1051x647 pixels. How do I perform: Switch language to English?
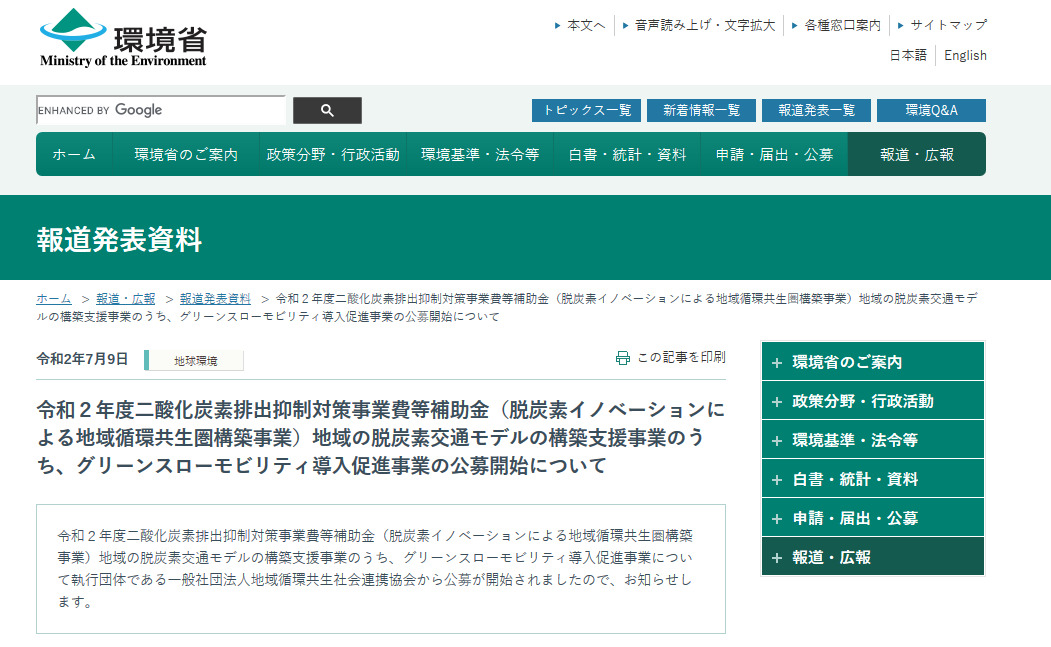point(965,56)
